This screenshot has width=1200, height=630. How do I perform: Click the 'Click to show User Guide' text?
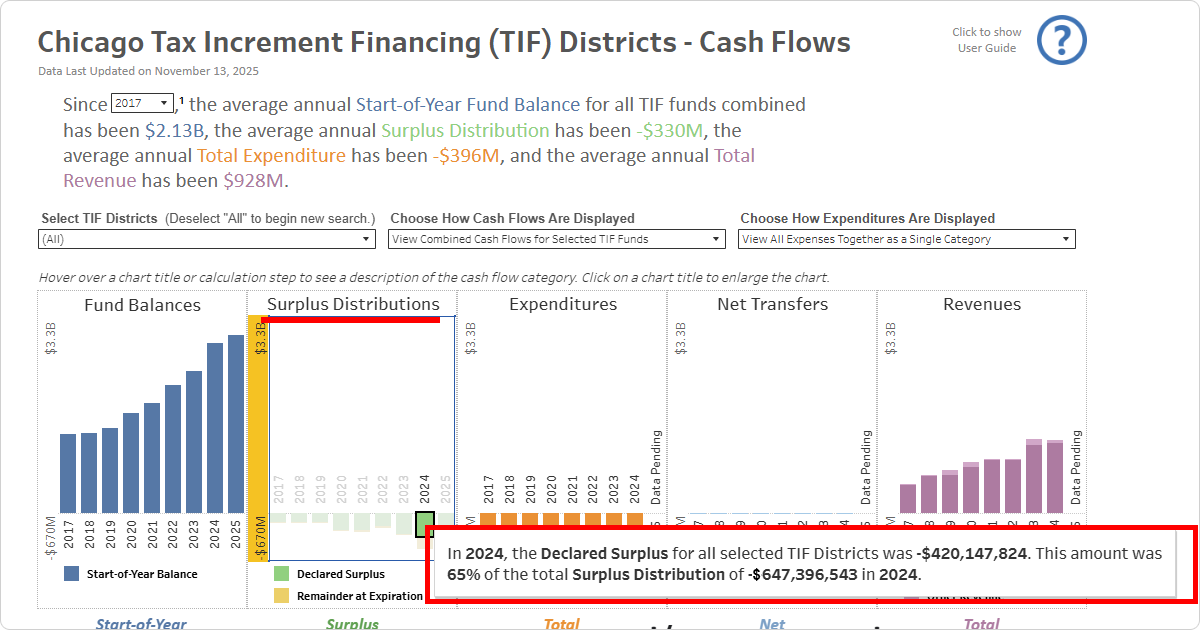[x=986, y=39]
